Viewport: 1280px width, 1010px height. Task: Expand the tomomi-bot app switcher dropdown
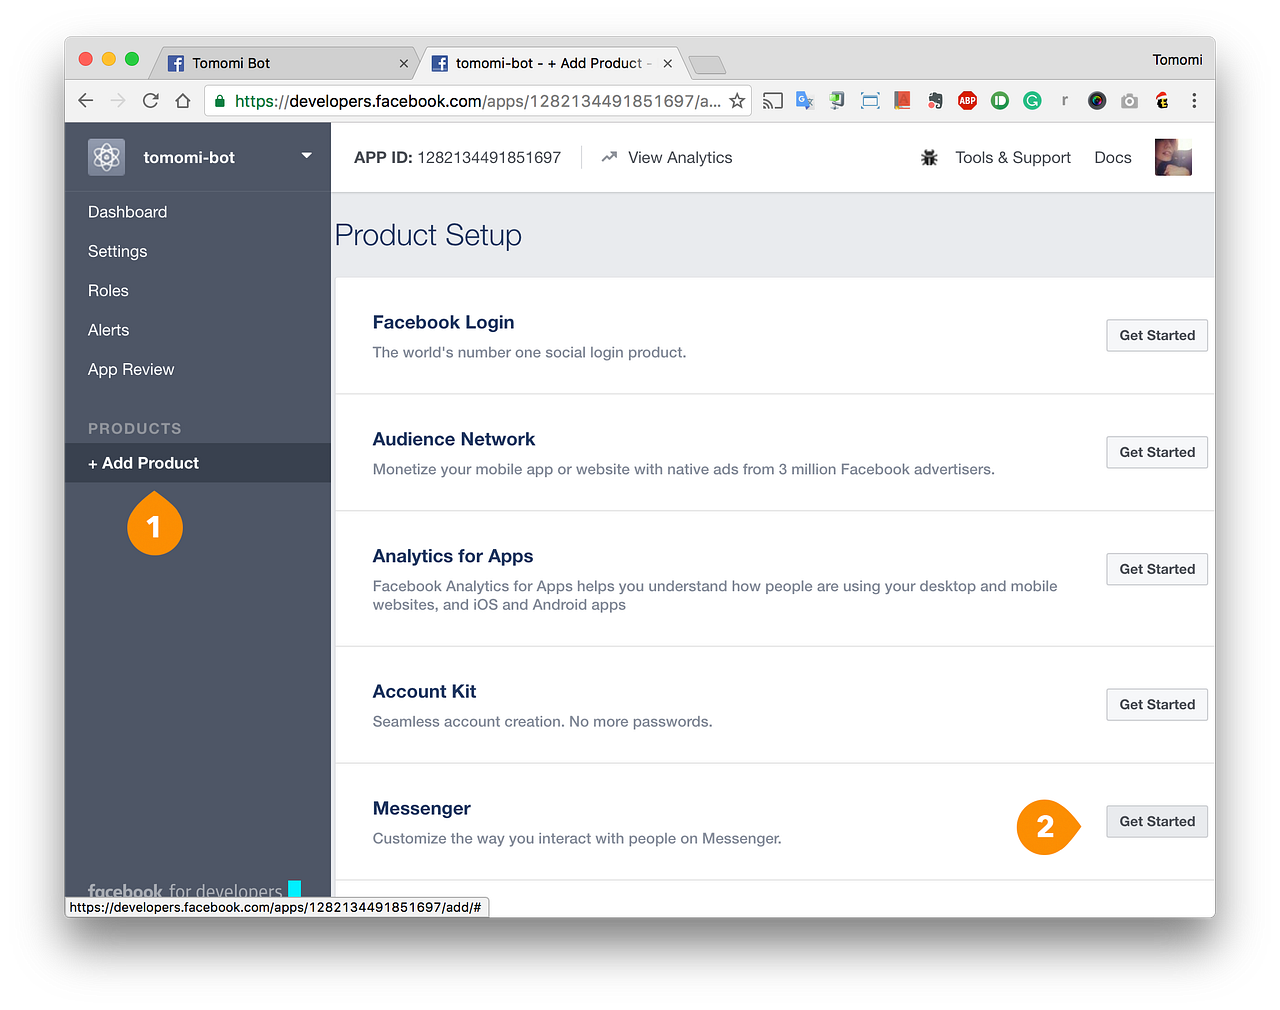306,157
